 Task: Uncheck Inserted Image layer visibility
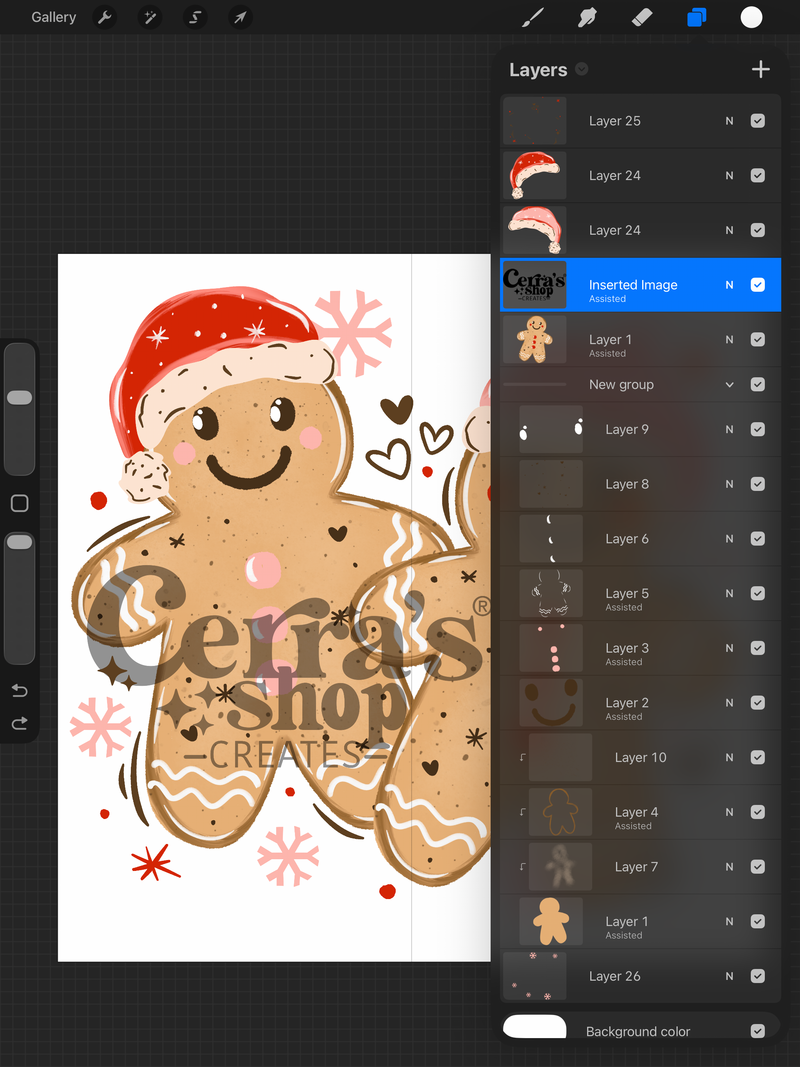[x=758, y=285]
